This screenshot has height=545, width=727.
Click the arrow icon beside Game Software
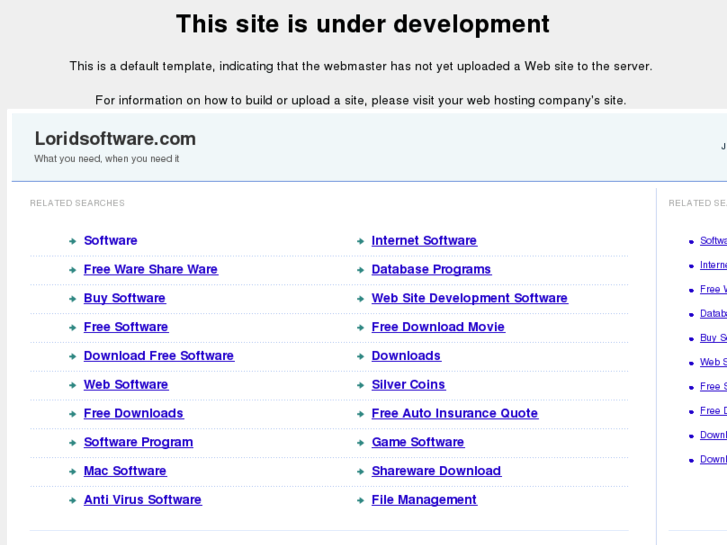[x=360, y=442]
